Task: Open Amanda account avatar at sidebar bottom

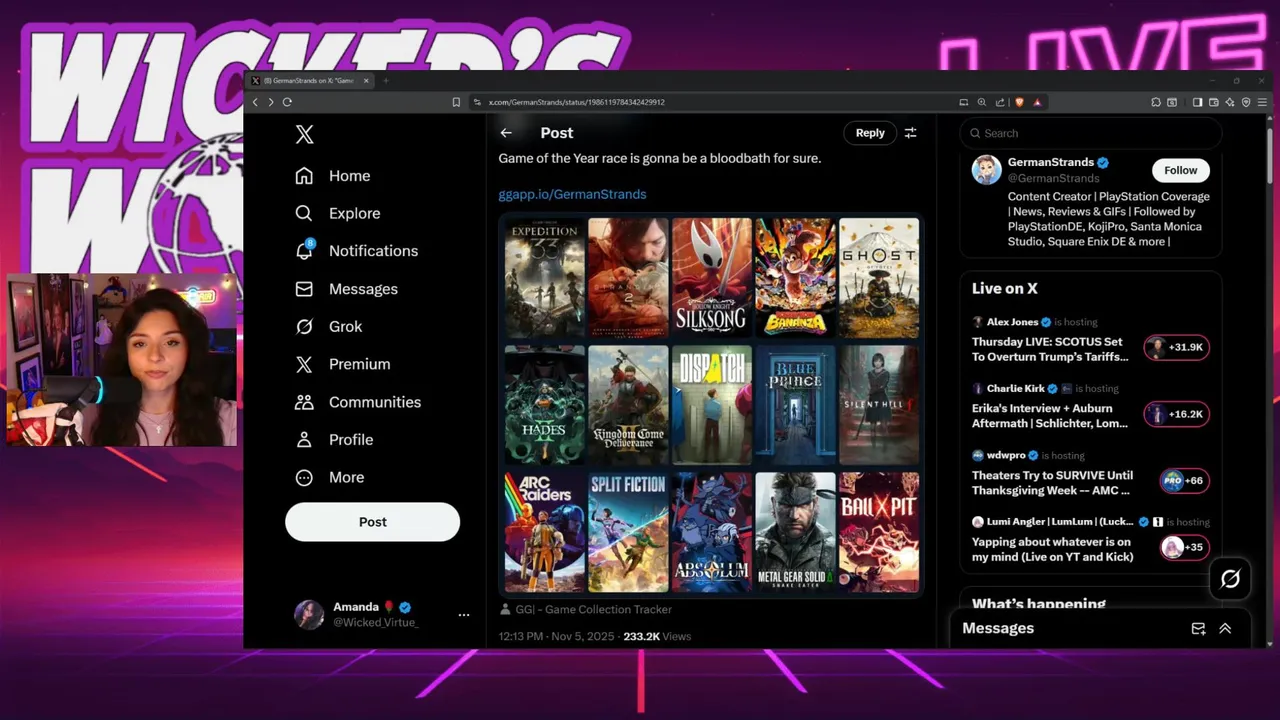Action: [309, 615]
